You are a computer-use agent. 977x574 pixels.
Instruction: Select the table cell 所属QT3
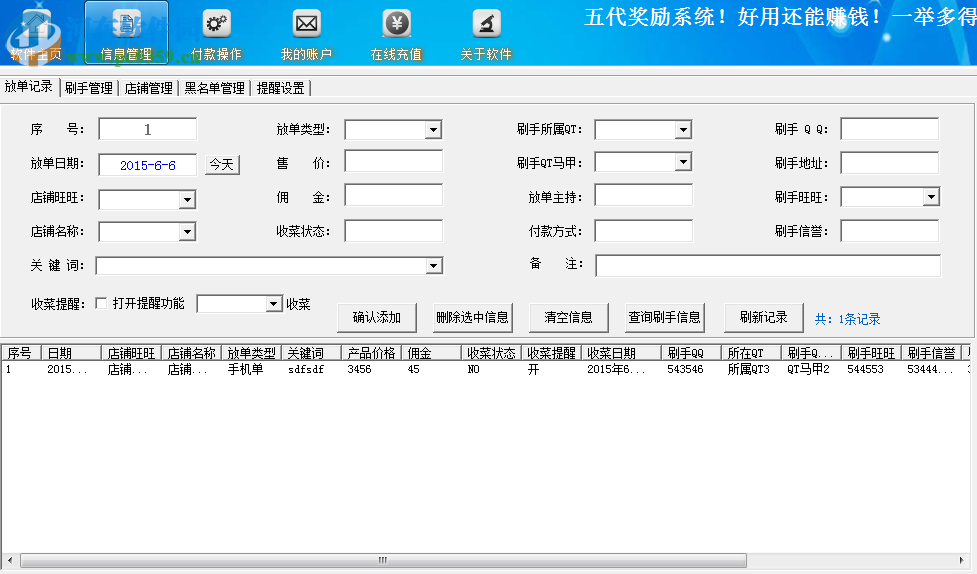pyautogui.click(x=748, y=370)
